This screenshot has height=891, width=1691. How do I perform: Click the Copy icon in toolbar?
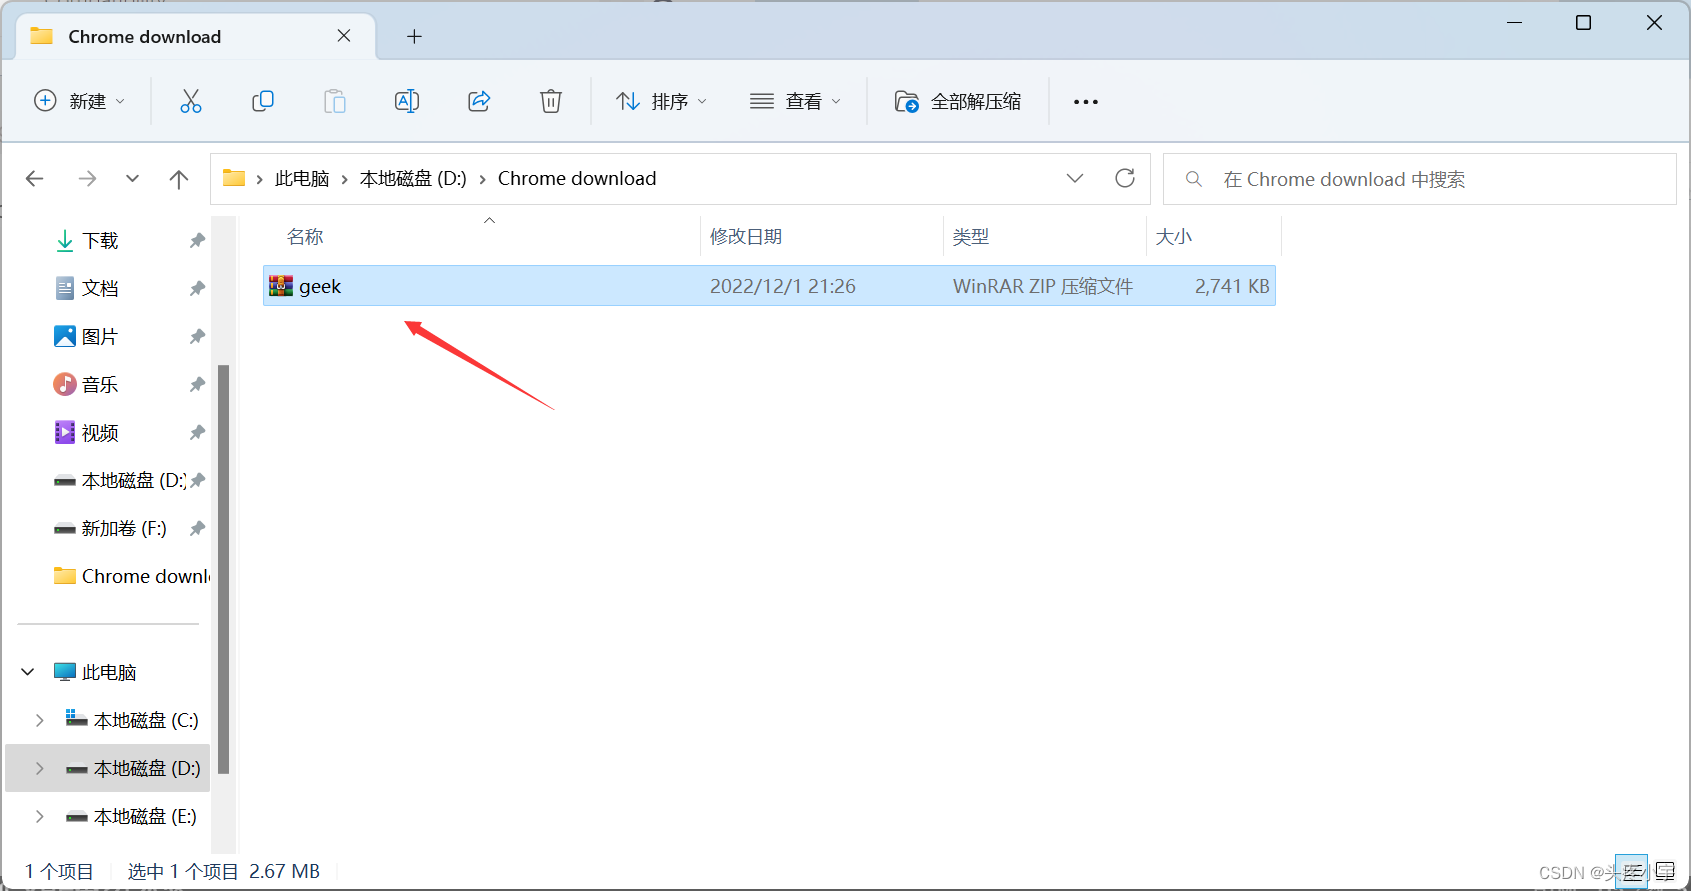[263, 101]
